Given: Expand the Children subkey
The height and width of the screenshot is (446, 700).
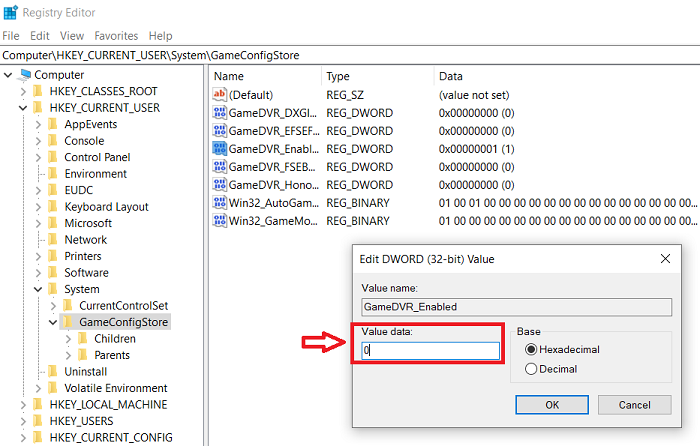Looking at the screenshot, I should pyautogui.click(x=68, y=339).
